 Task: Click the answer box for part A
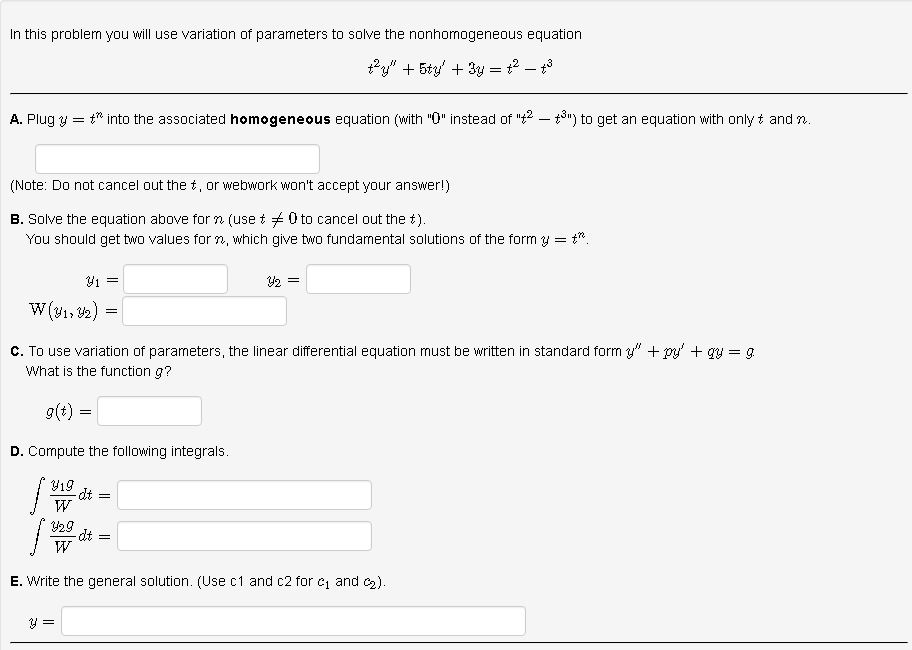pos(177,158)
